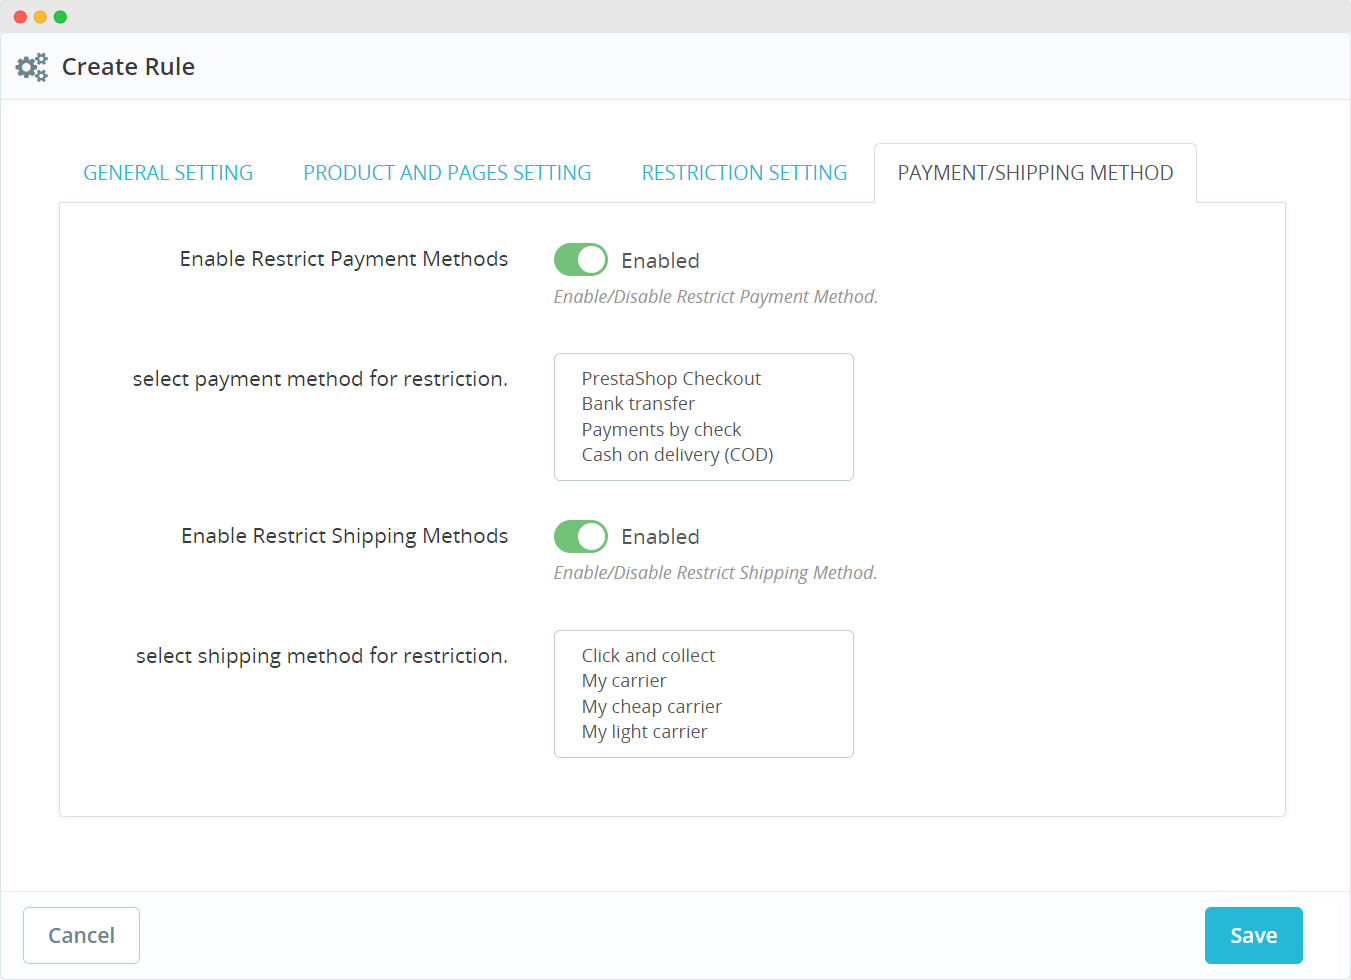Image resolution: width=1351 pixels, height=980 pixels.
Task: Select PrestaShop Checkout payment option
Action: pyautogui.click(x=671, y=379)
